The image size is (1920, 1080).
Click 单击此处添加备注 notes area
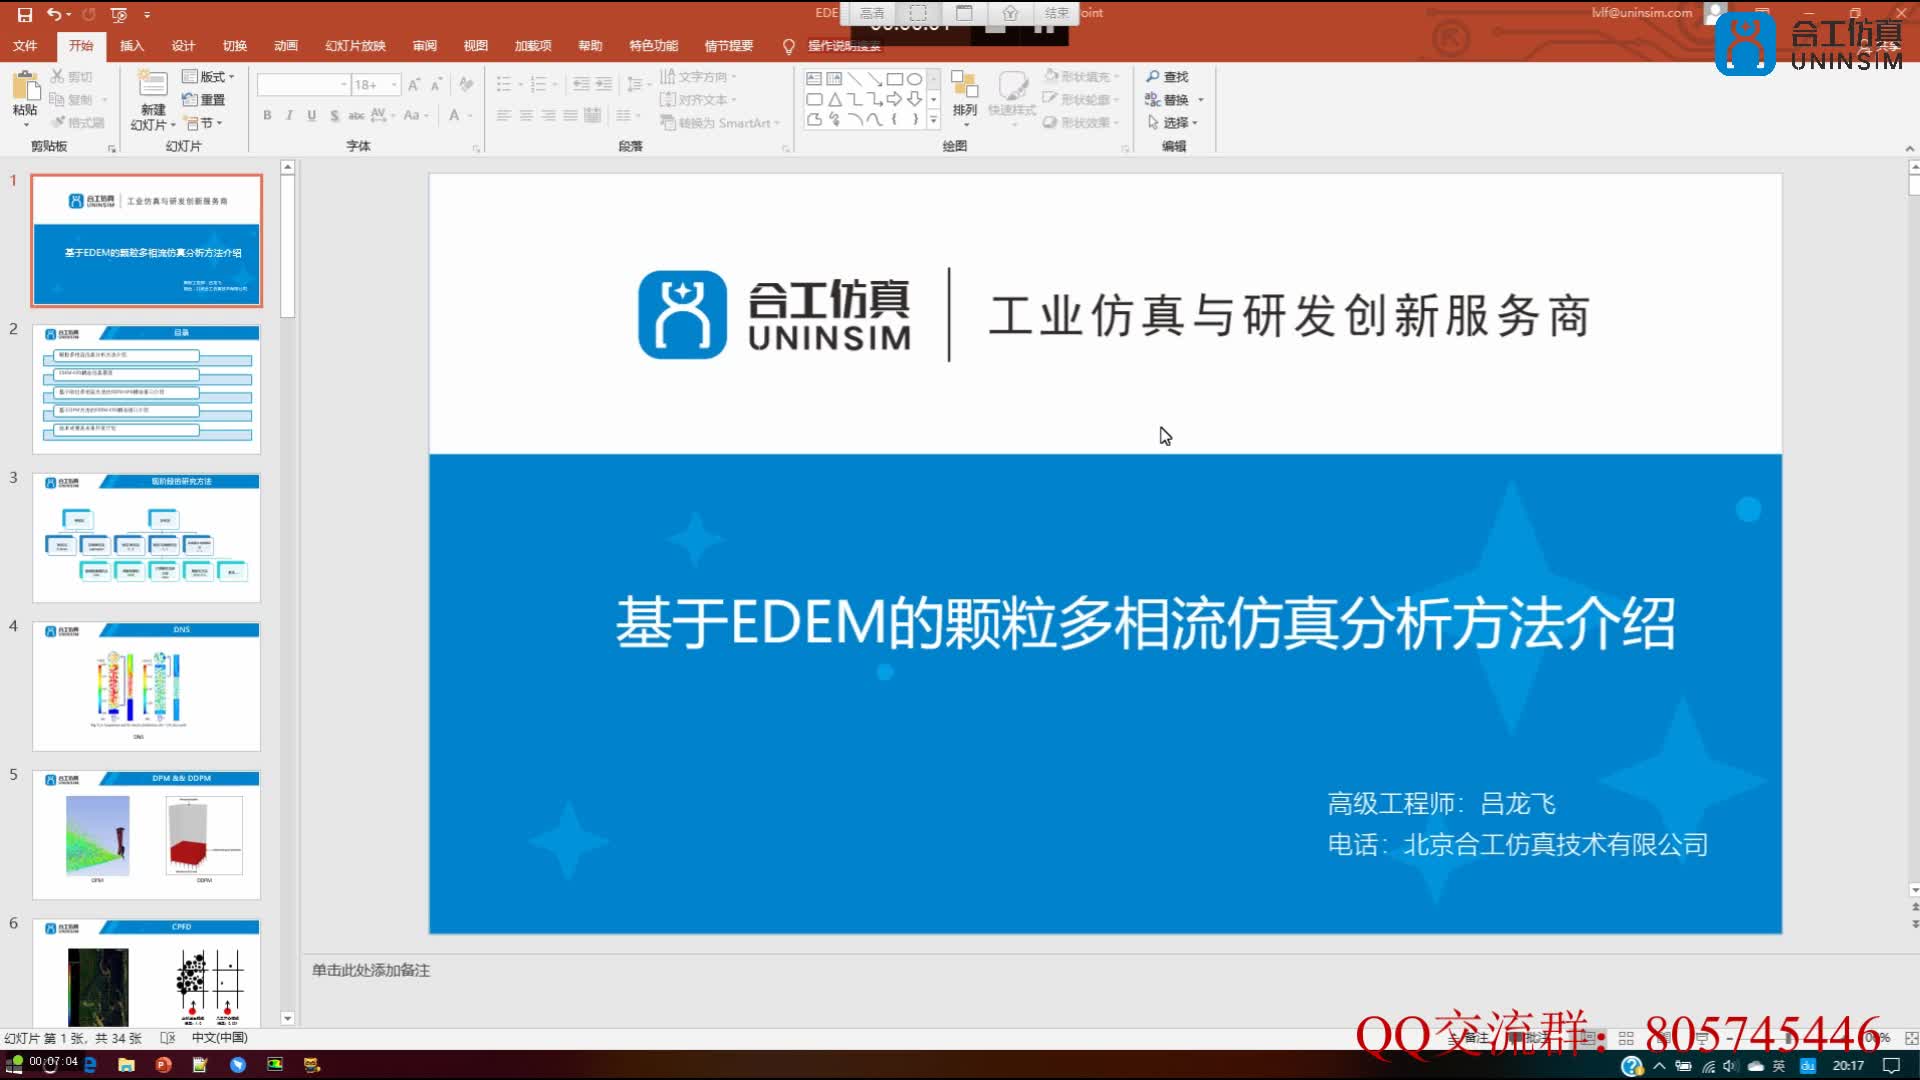[371, 970]
